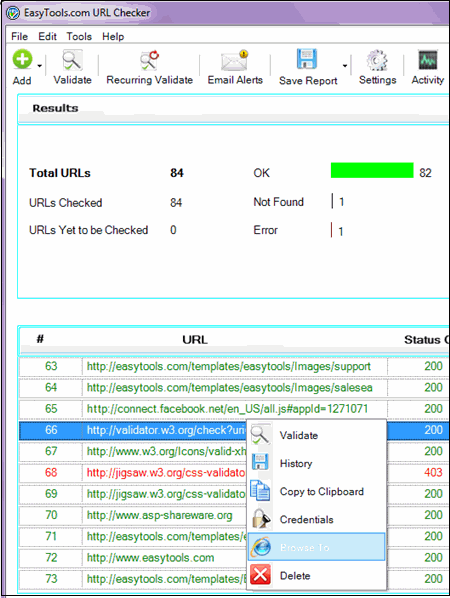The height and width of the screenshot is (598, 450).
Task: Click the context menu Validate magnifier icon
Action: (261, 435)
